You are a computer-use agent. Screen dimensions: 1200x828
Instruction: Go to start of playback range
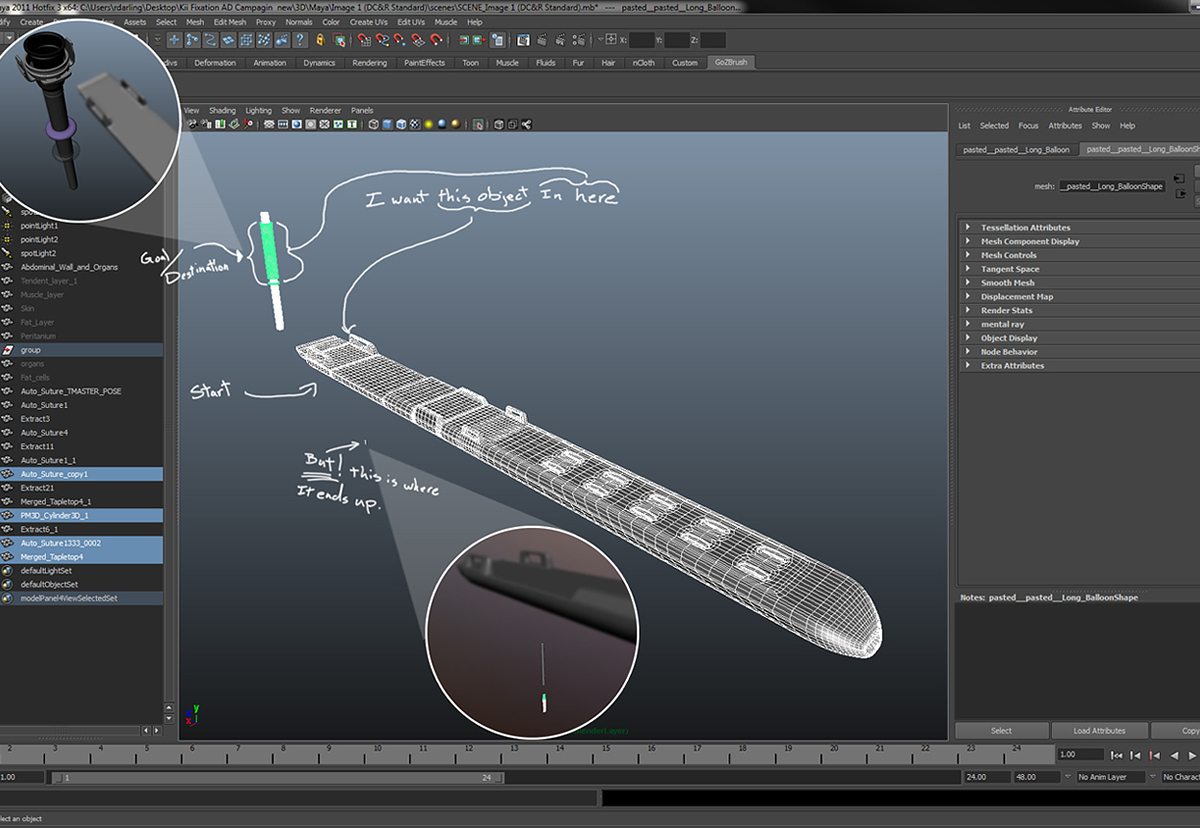(x=1117, y=755)
